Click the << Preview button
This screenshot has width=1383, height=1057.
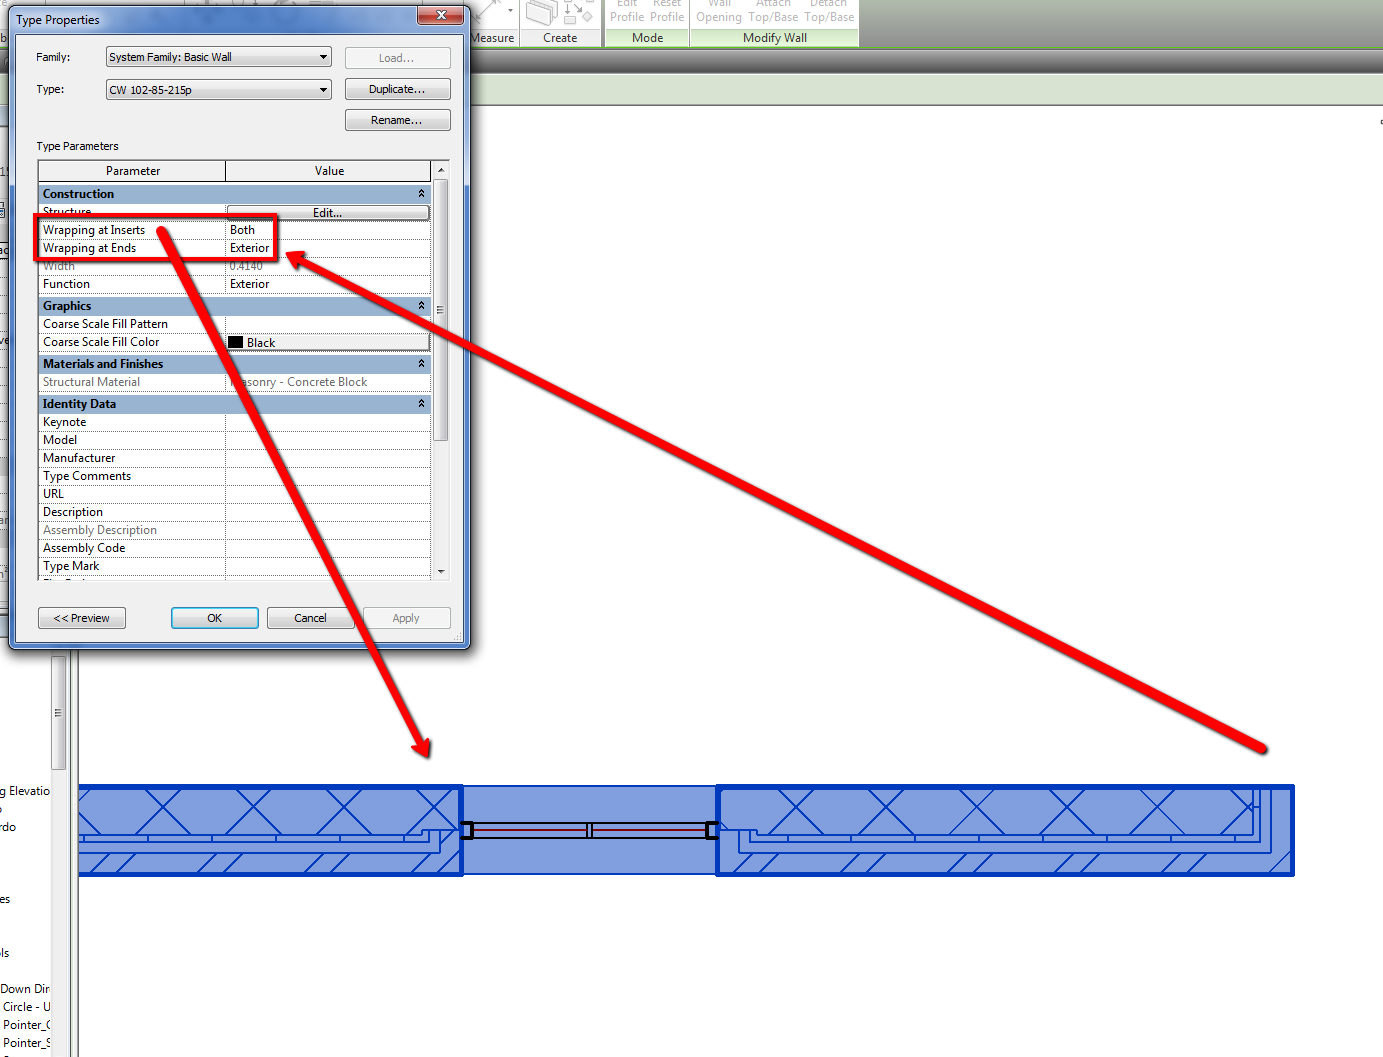(82, 618)
